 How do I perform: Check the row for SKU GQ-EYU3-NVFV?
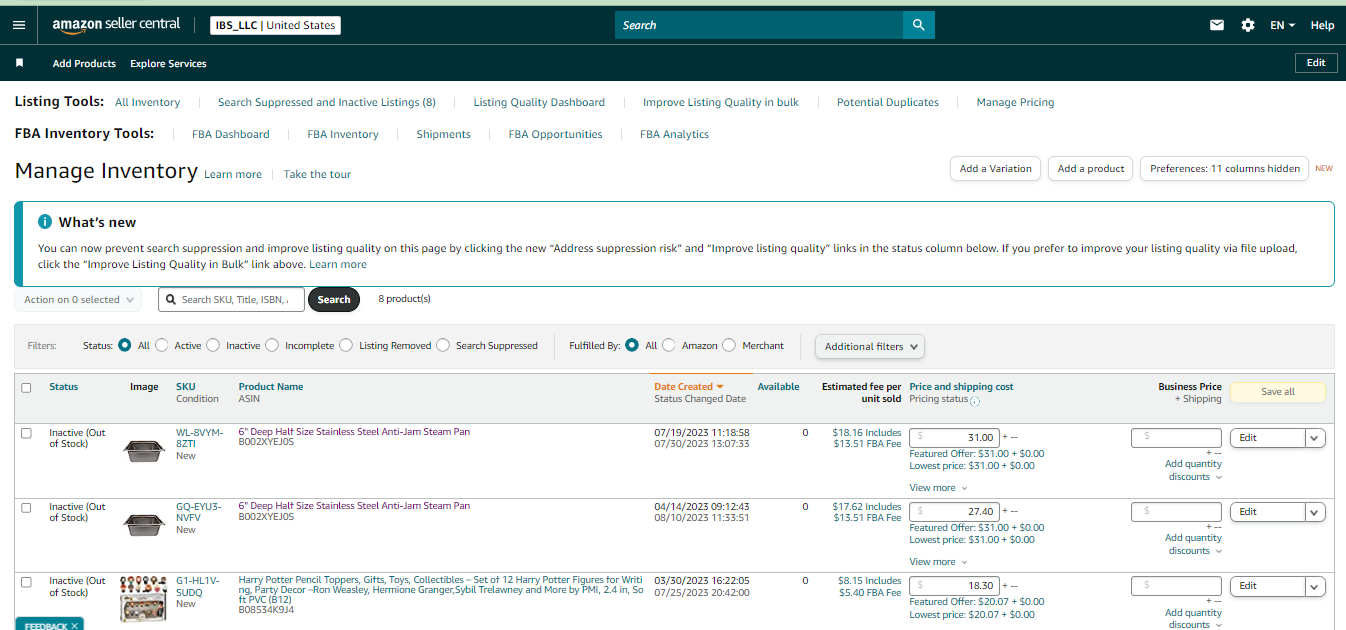[x=26, y=507]
